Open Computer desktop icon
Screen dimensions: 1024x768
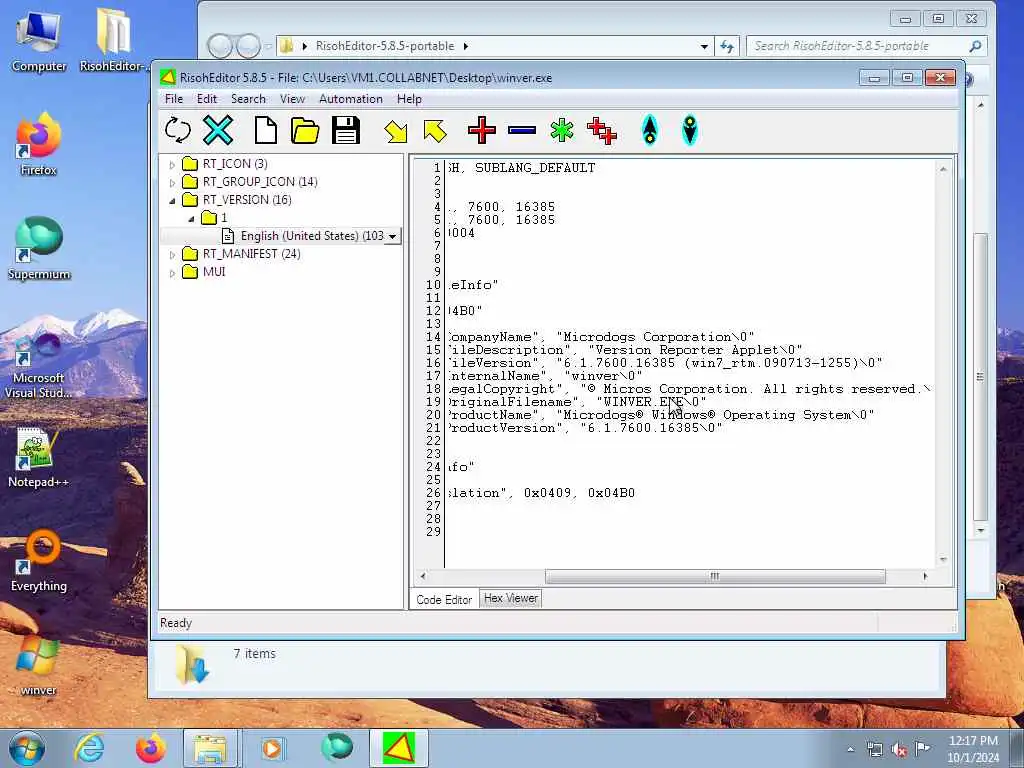pos(39,41)
